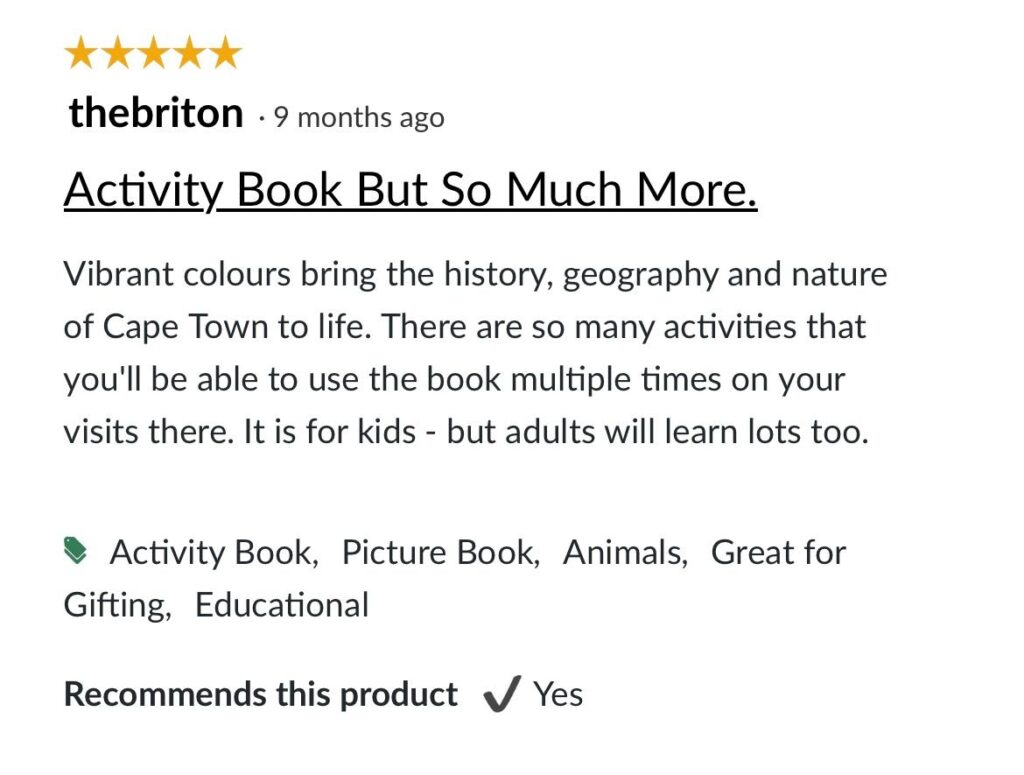This screenshot has height=775, width=1024.
Task: Open review titled Activity Book But So Much More
Action: coord(410,190)
